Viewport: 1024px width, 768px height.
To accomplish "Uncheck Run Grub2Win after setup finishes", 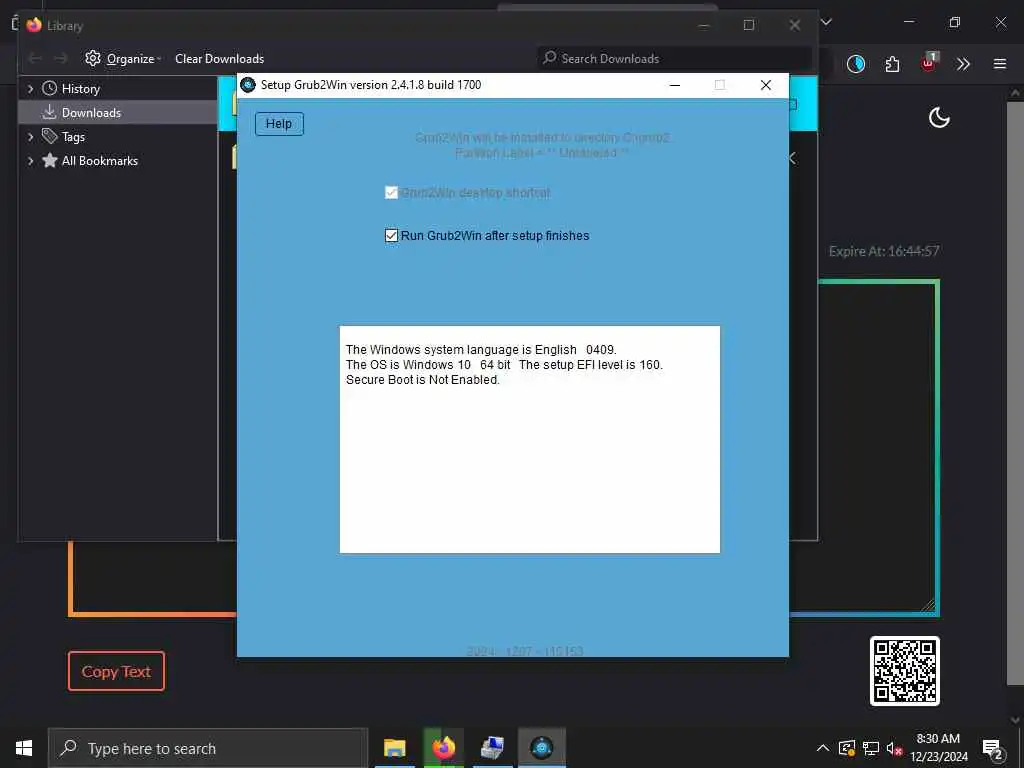I will click(x=391, y=236).
